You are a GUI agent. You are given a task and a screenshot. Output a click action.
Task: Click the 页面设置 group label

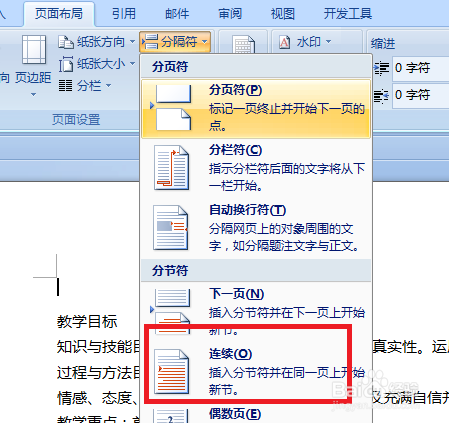pyautogui.click(x=76, y=119)
